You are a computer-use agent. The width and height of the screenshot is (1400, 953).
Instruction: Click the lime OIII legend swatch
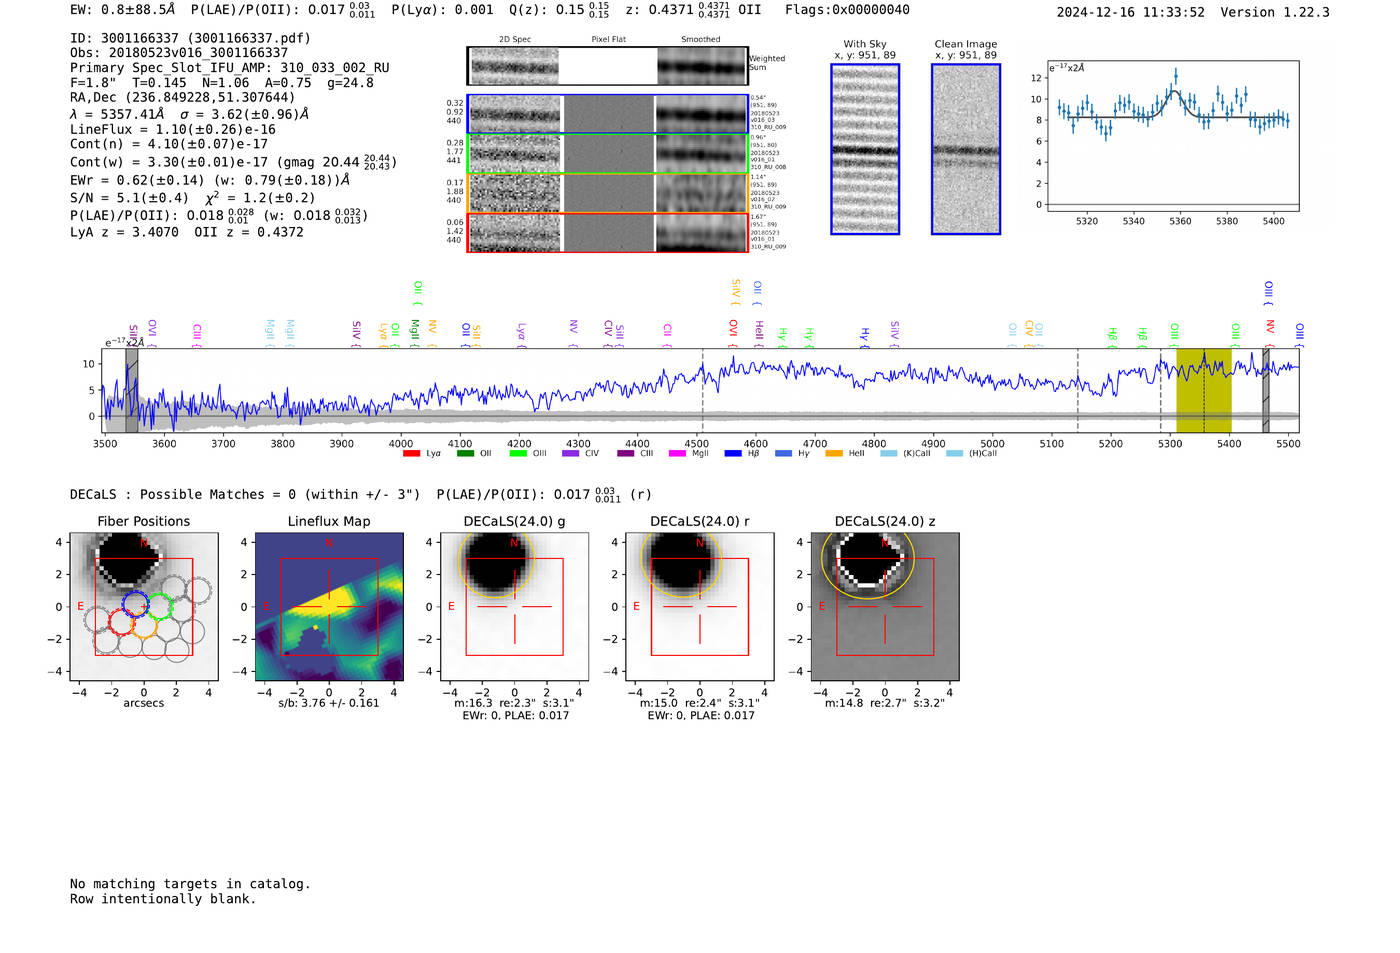click(x=518, y=454)
